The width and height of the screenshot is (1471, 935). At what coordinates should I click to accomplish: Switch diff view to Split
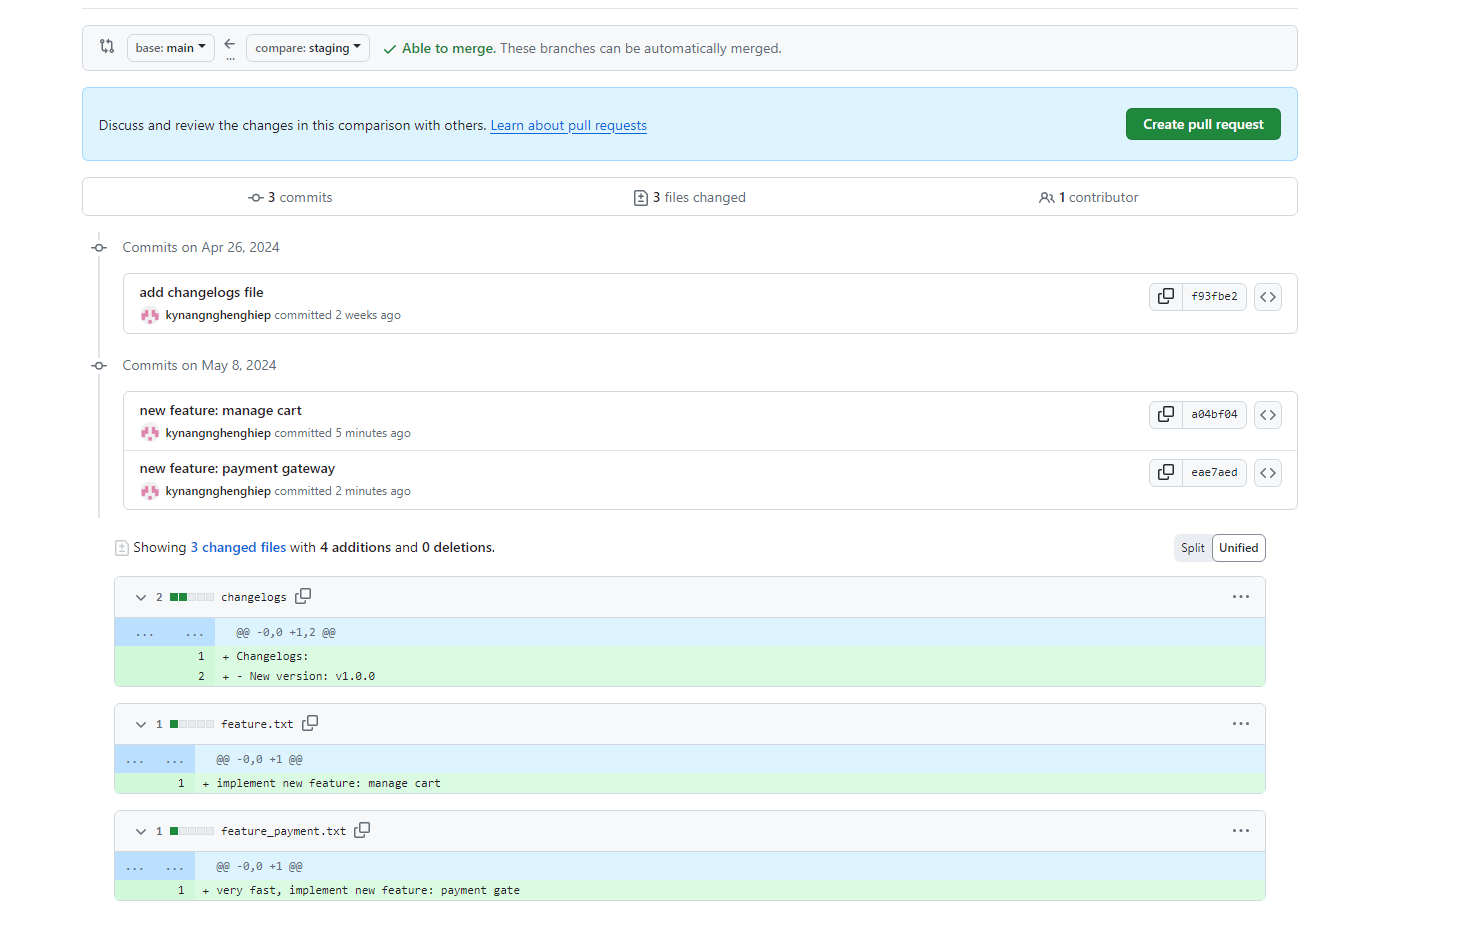[x=1192, y=548]
